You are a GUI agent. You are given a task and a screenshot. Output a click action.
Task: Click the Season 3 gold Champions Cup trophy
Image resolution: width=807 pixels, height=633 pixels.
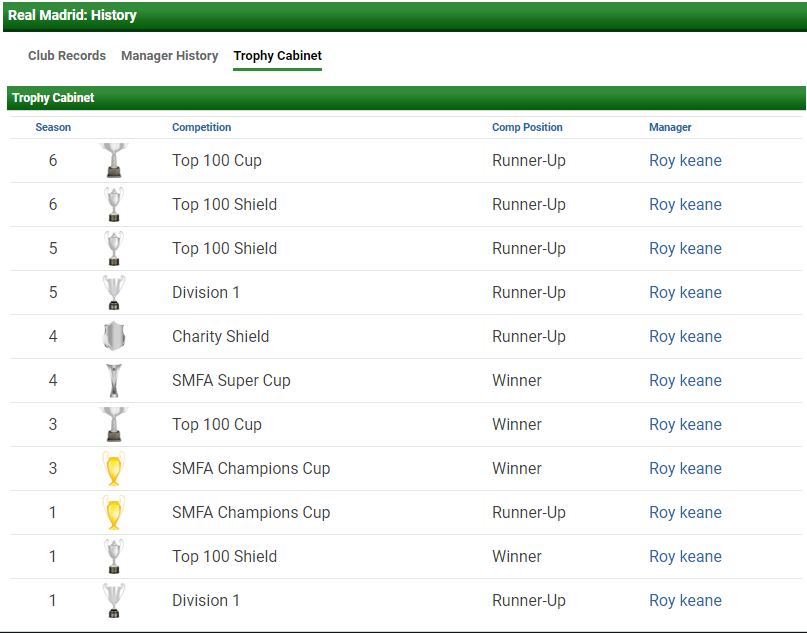pyautogui.click(x=114, y=468)
